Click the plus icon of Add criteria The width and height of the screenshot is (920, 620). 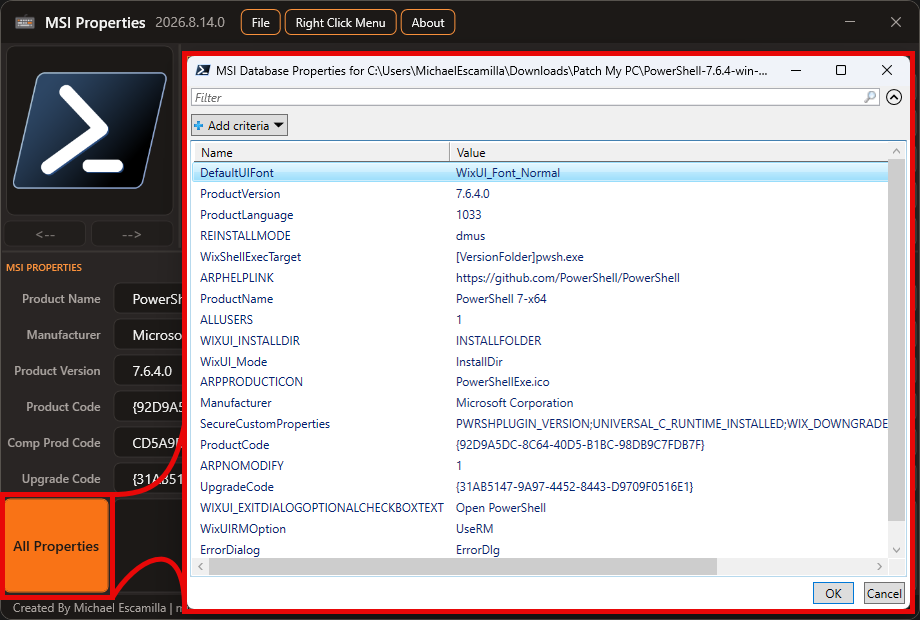199,126
